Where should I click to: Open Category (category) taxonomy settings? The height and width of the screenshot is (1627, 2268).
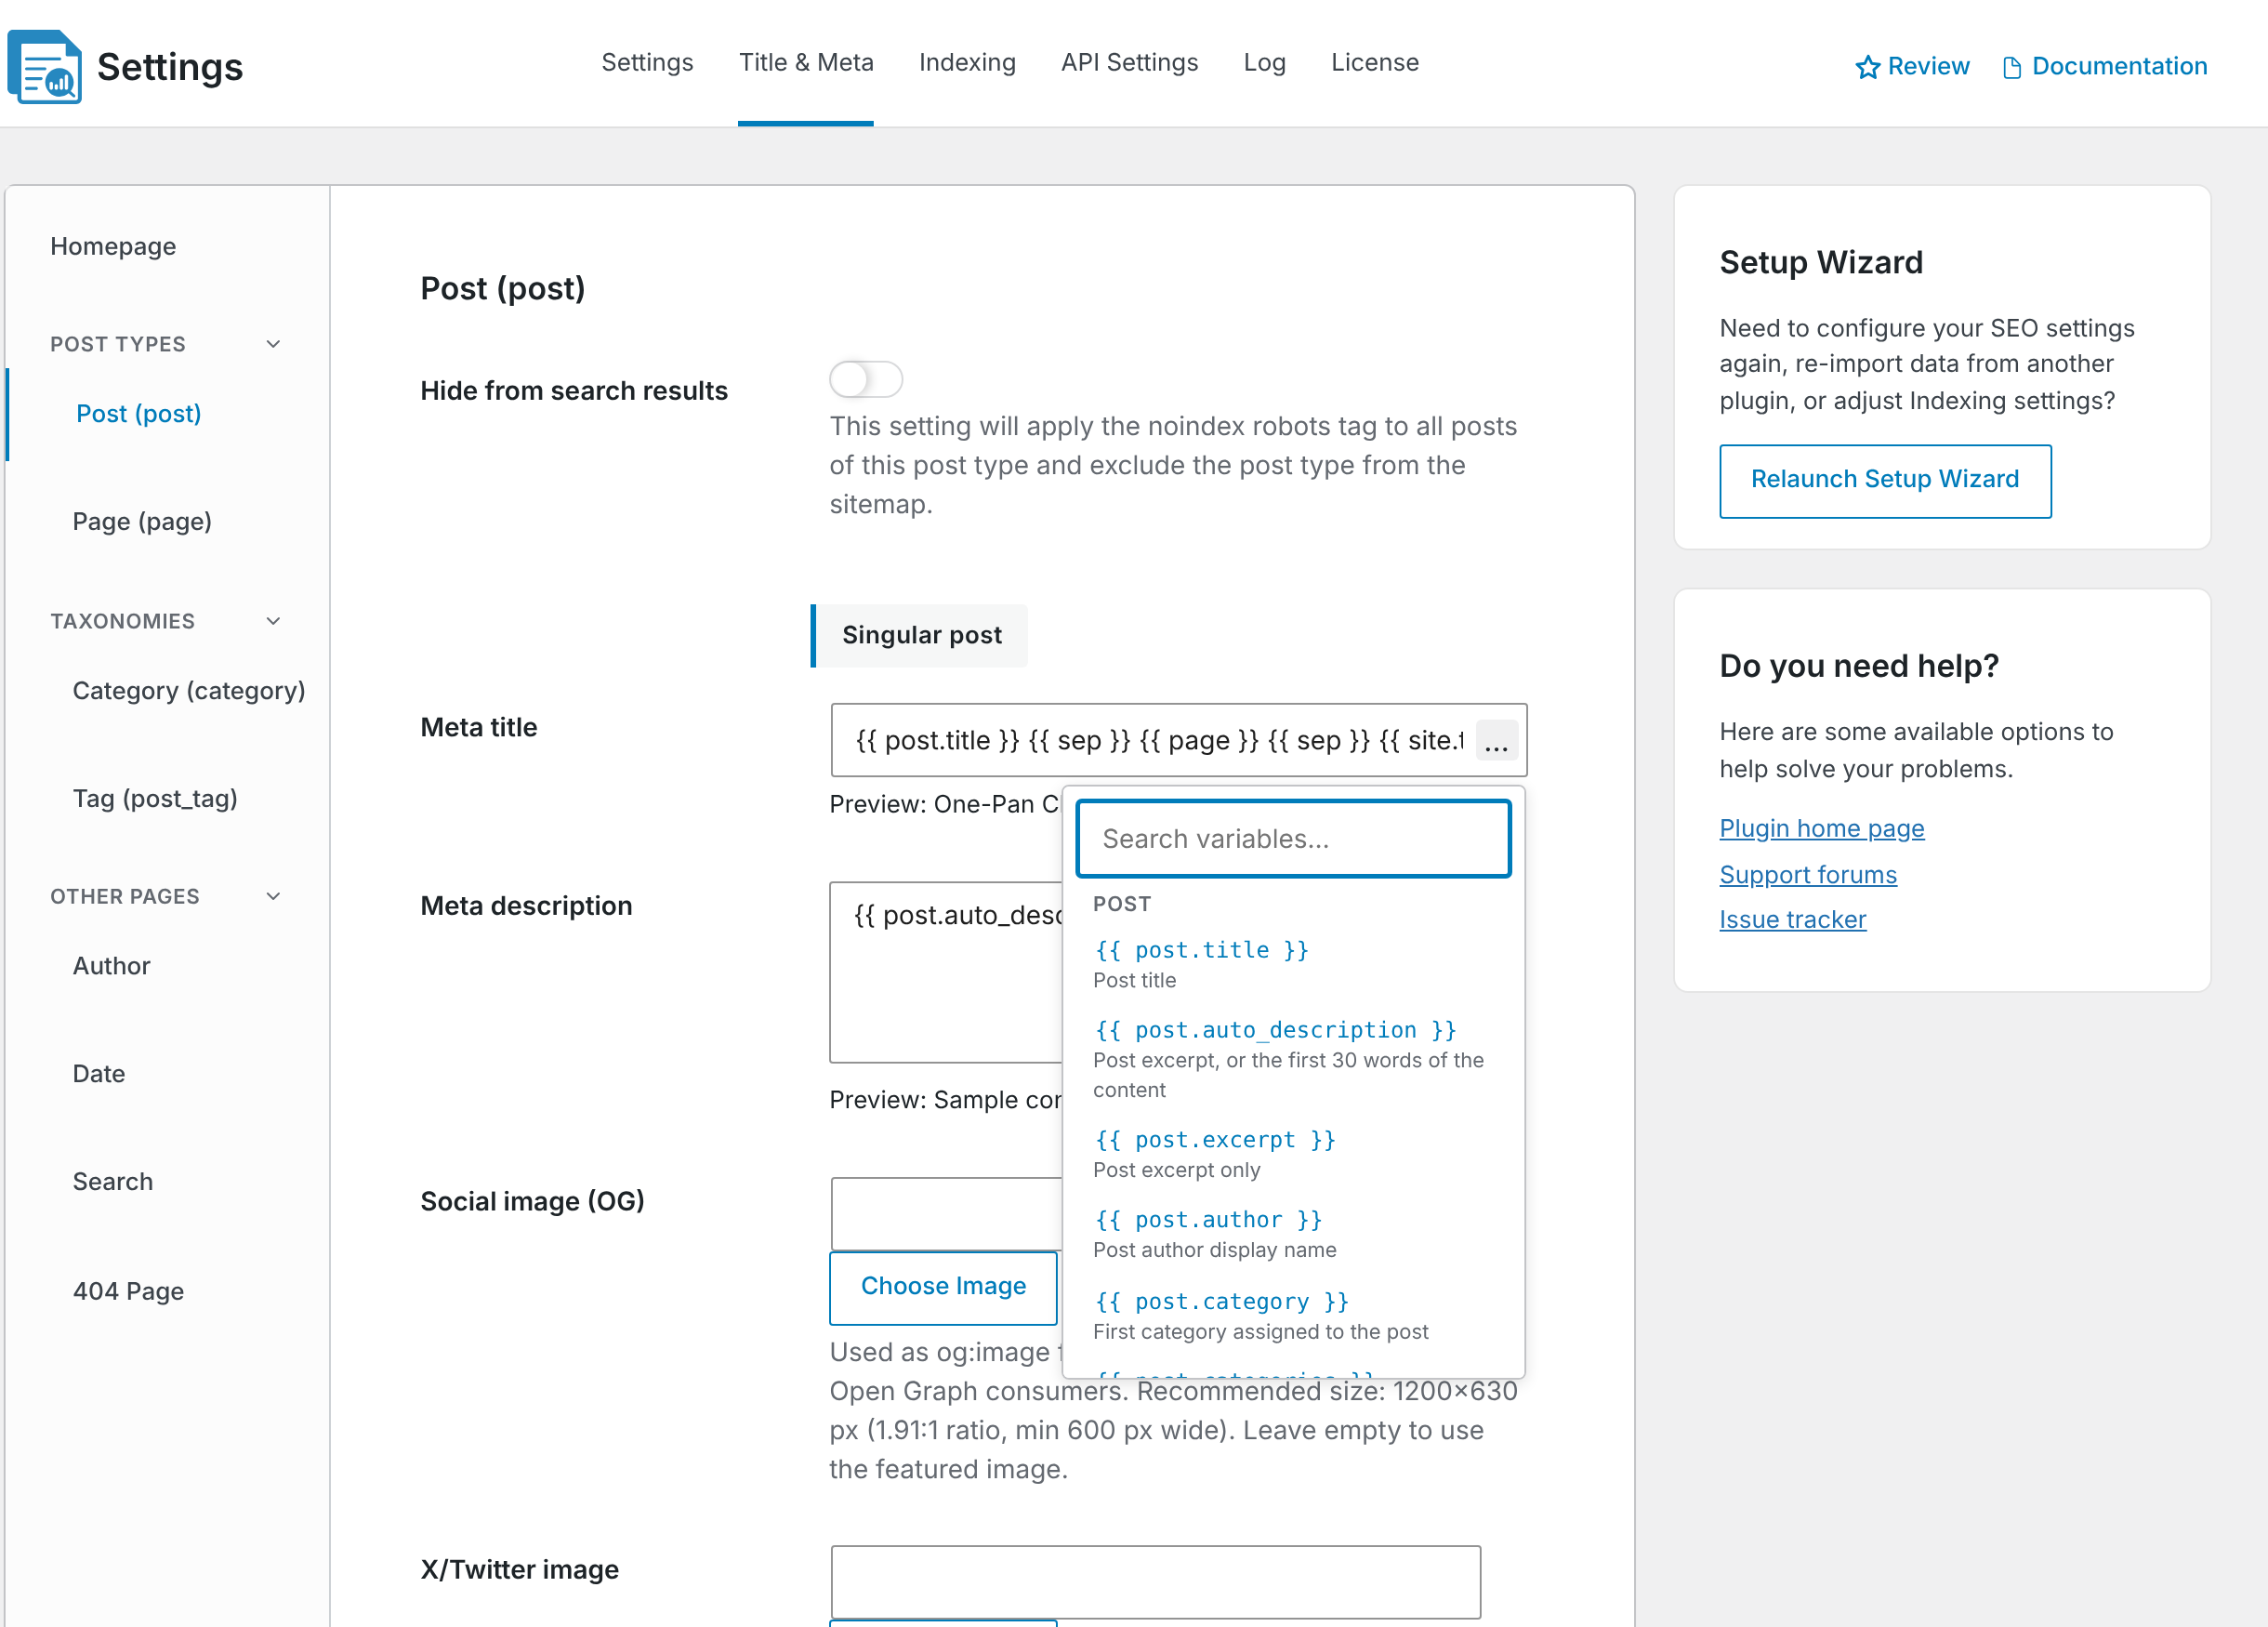(189, 691)
